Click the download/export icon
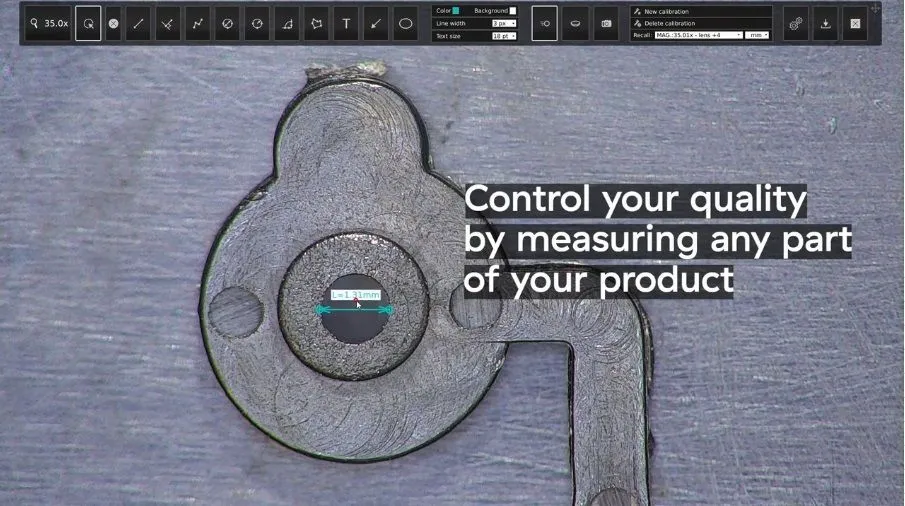The image size is (905, 506). pos(826,23)
